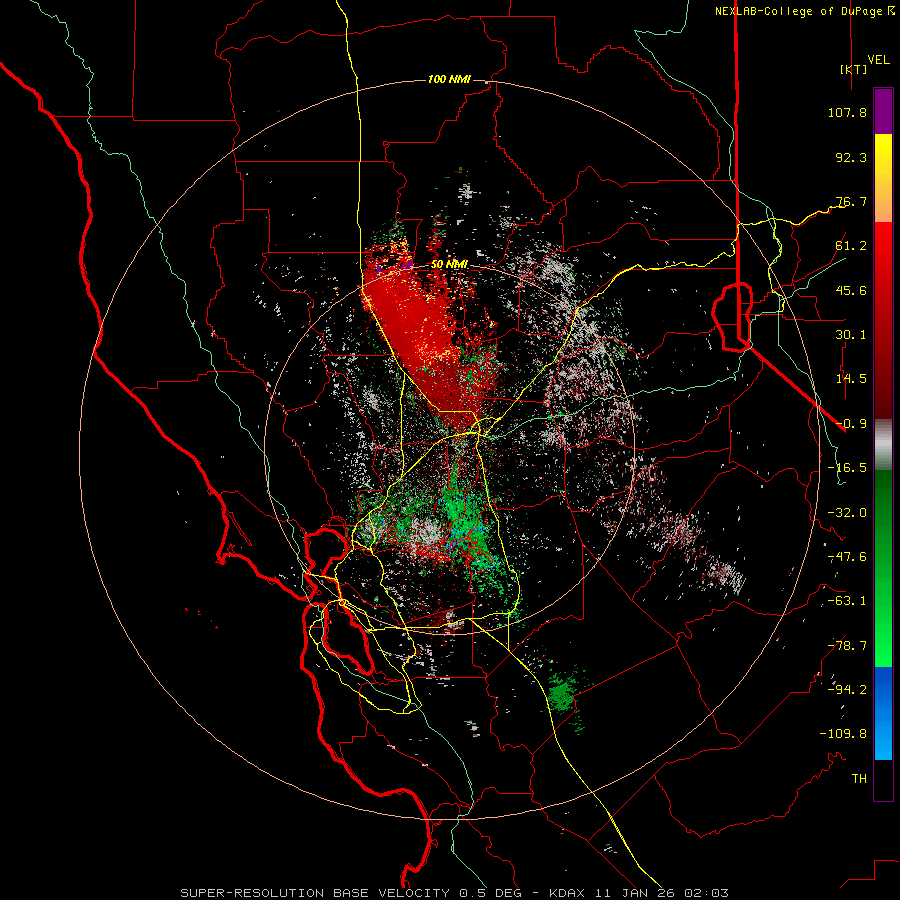The image size is (900, 900).
Task: Click the 14.5 velocity scale value
Action: coord(851,379)
